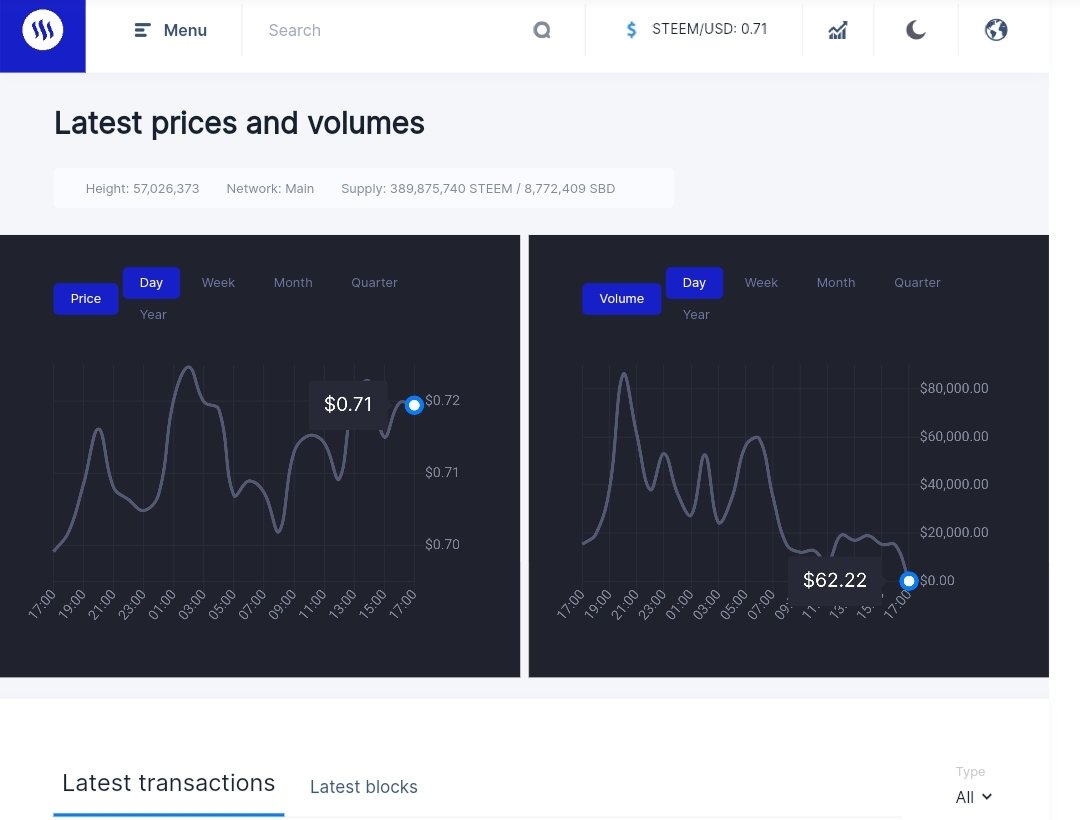The height and width of the screenshot is (820, 1080).
Task: Click the blue marker on the volume chart
Action: click(x=908, y=581)
